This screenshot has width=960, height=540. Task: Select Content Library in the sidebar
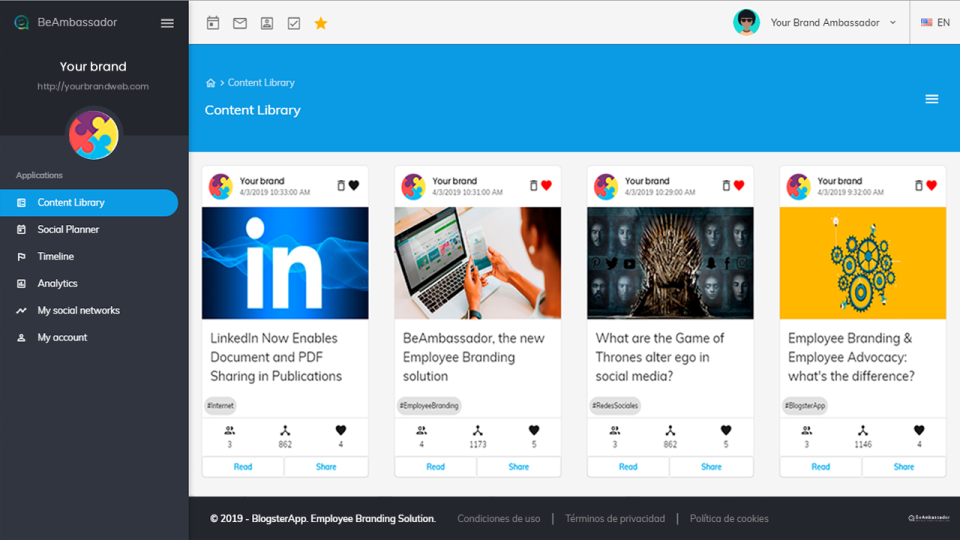pyautogui.click(x=89, y=203)
